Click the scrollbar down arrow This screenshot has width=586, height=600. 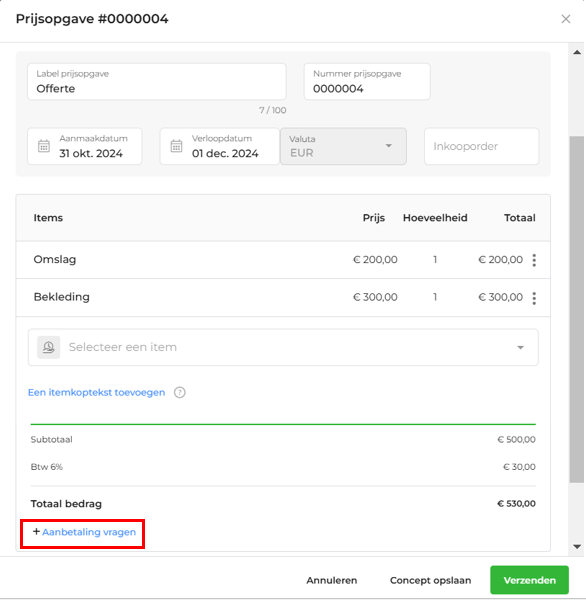[x=577, y=547]
